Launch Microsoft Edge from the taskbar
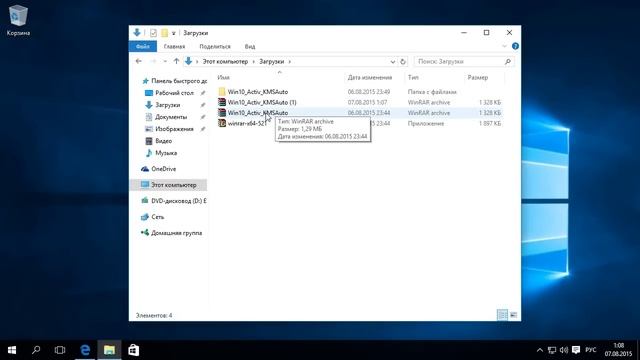Viewport: 640px width, 360px height. [85, 350]
